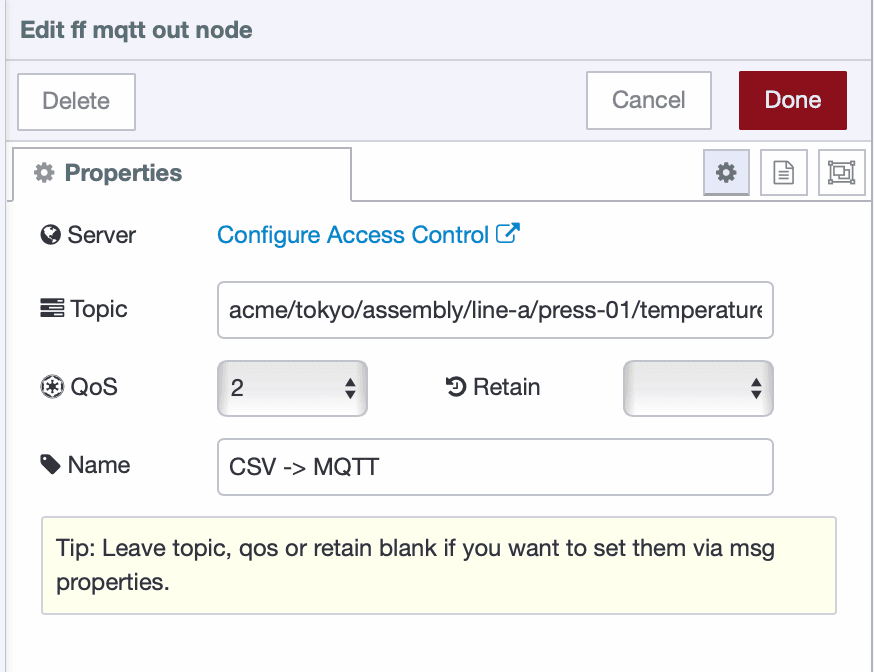Click the Name field showing CSV -> MQTT
The image size is (874, 672).
(x=495, y=466)
